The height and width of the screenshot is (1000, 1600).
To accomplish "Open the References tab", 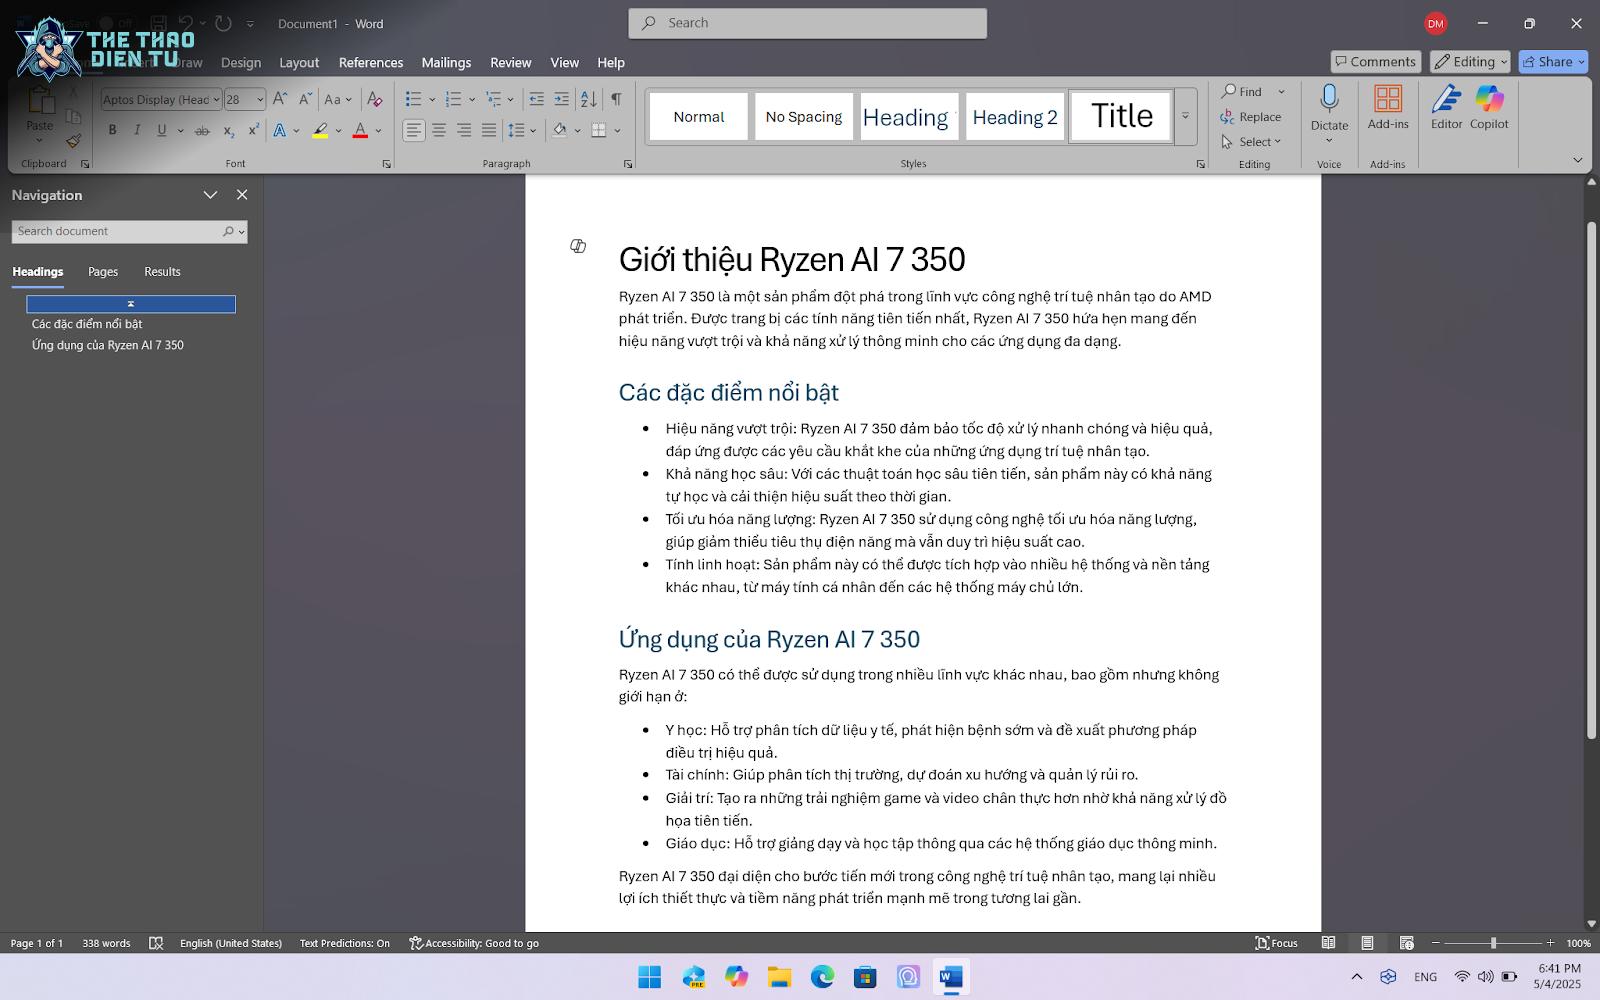I will [x=371, y=62].
